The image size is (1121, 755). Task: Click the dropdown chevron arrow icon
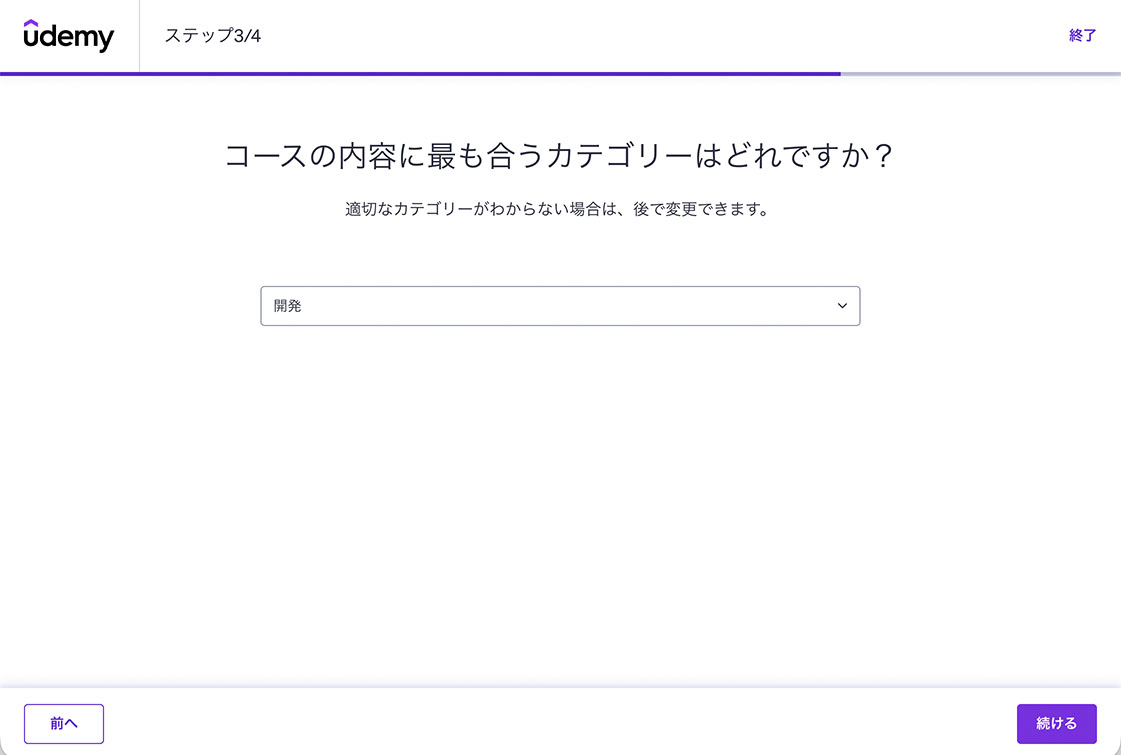[x=842, y=306]
